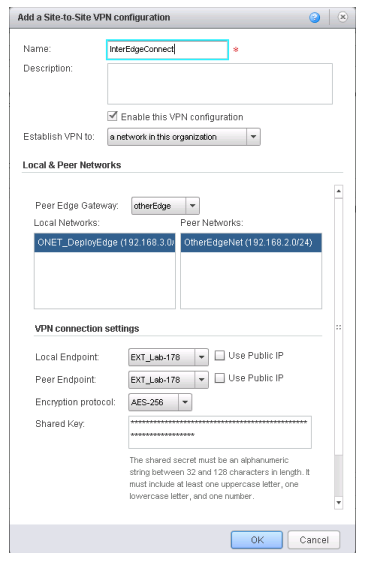Open the Local Endpoint dropdown arrow
Viewport: 368px width, 561px height.
201,357
